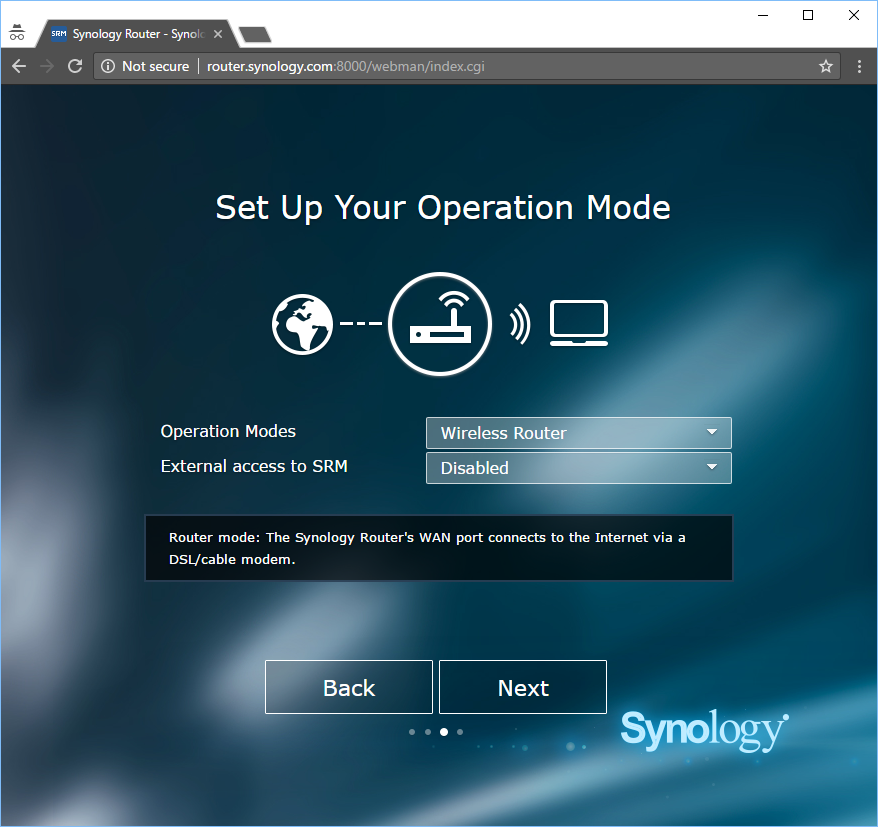Click the highlighted third wizard step dot
This screenshot has width=878, height=827.
(444, 732)
